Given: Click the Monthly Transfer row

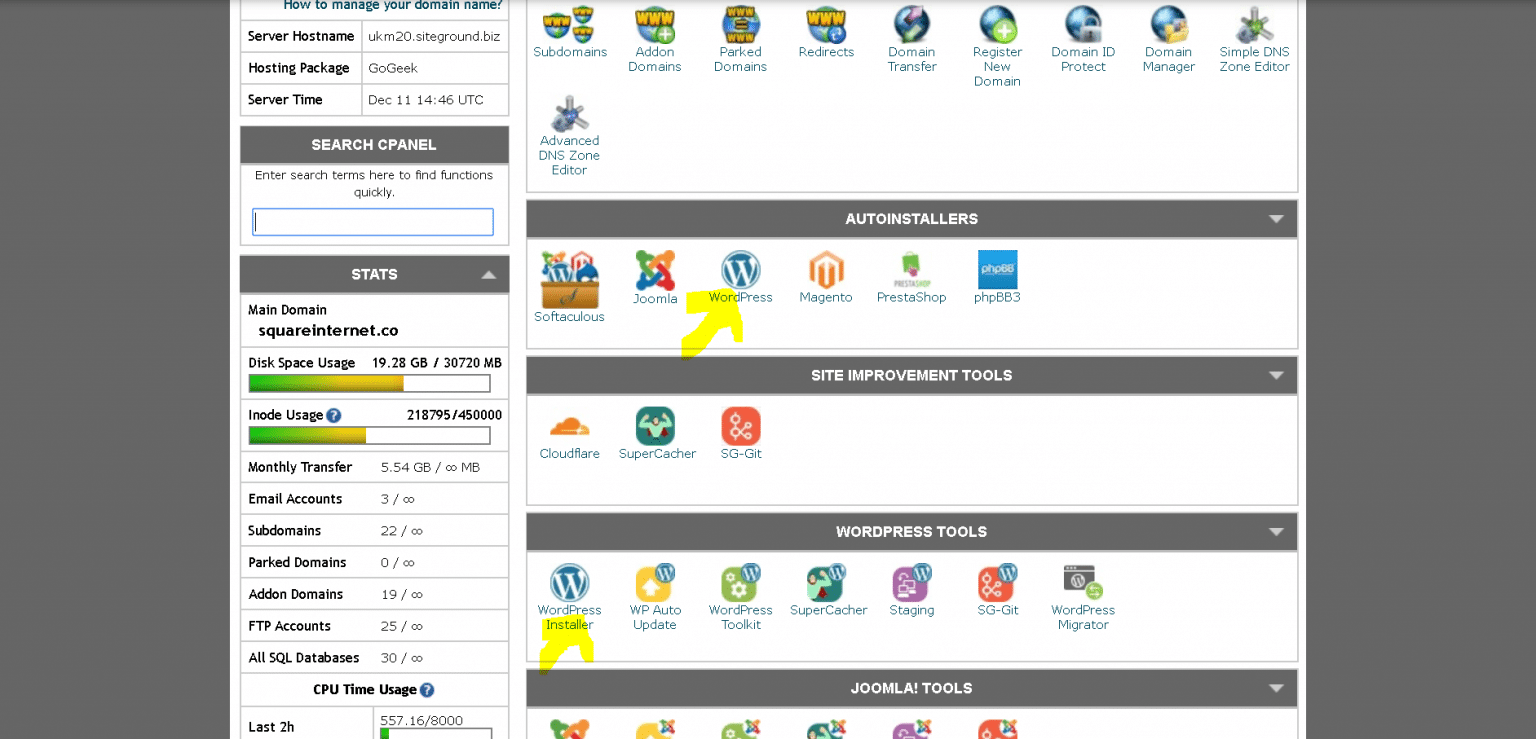Looking at the screenshot, I should pos(374,467).
